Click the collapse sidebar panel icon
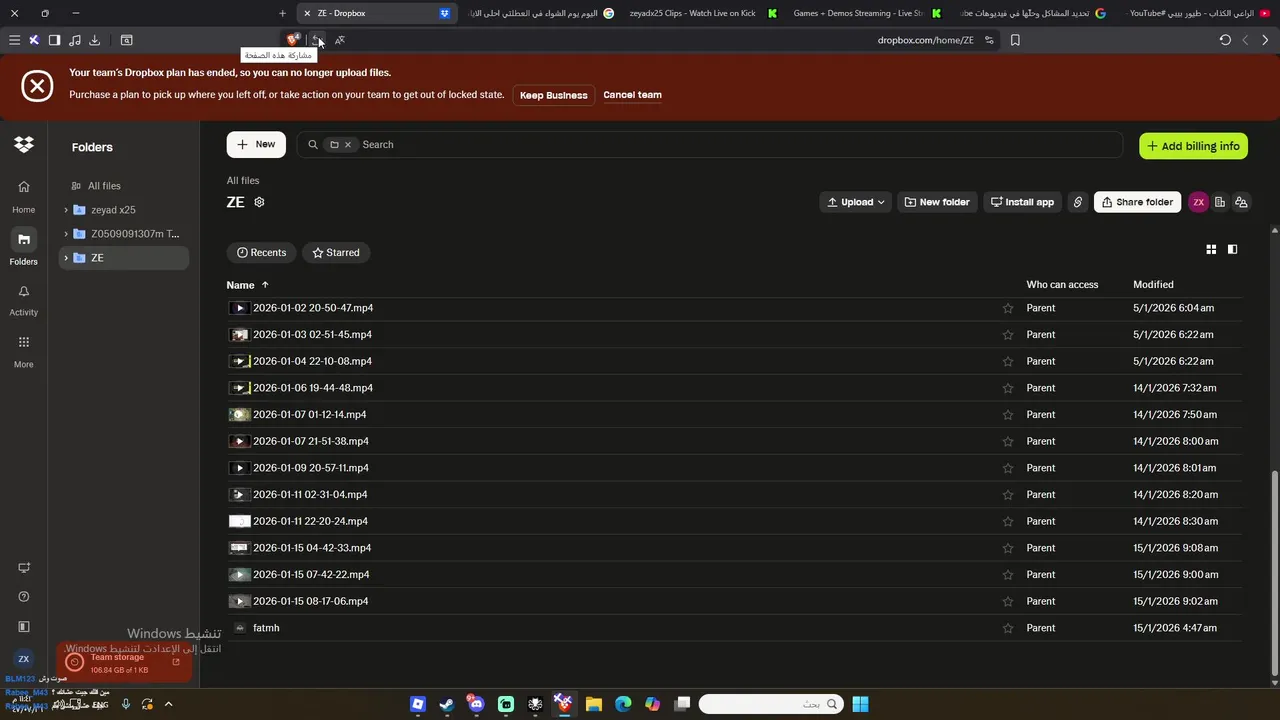Image resolution: width=1280 pixels, height=720 pixels. tap(24, 627)
